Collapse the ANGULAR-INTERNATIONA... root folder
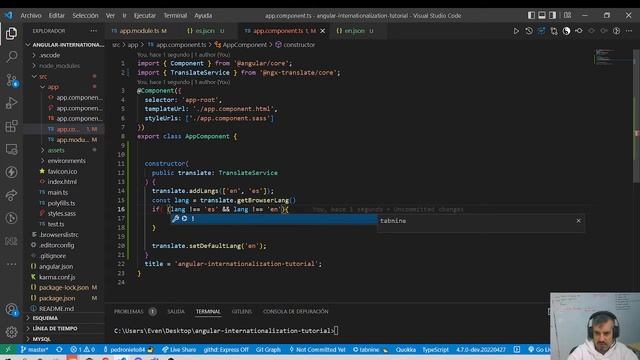The image size is (640, 360). [64, 45]
